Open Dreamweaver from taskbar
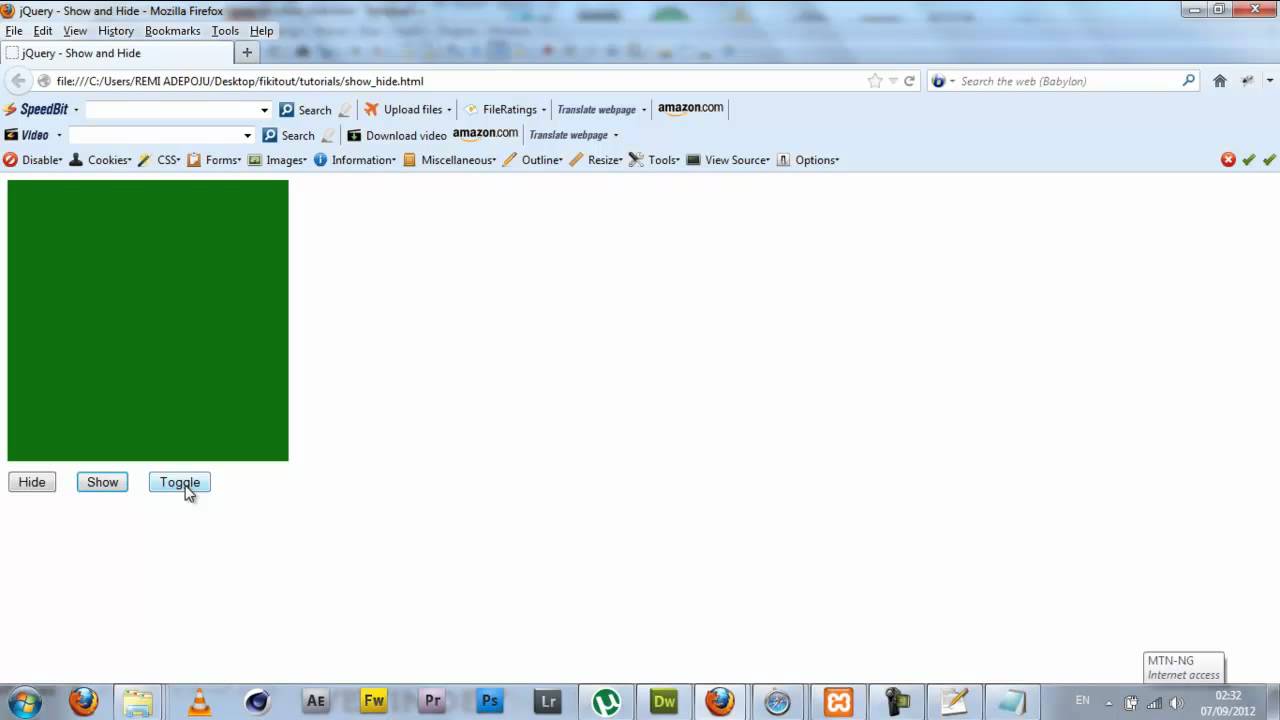1280x720 pixels. click(x=664, y=702)
